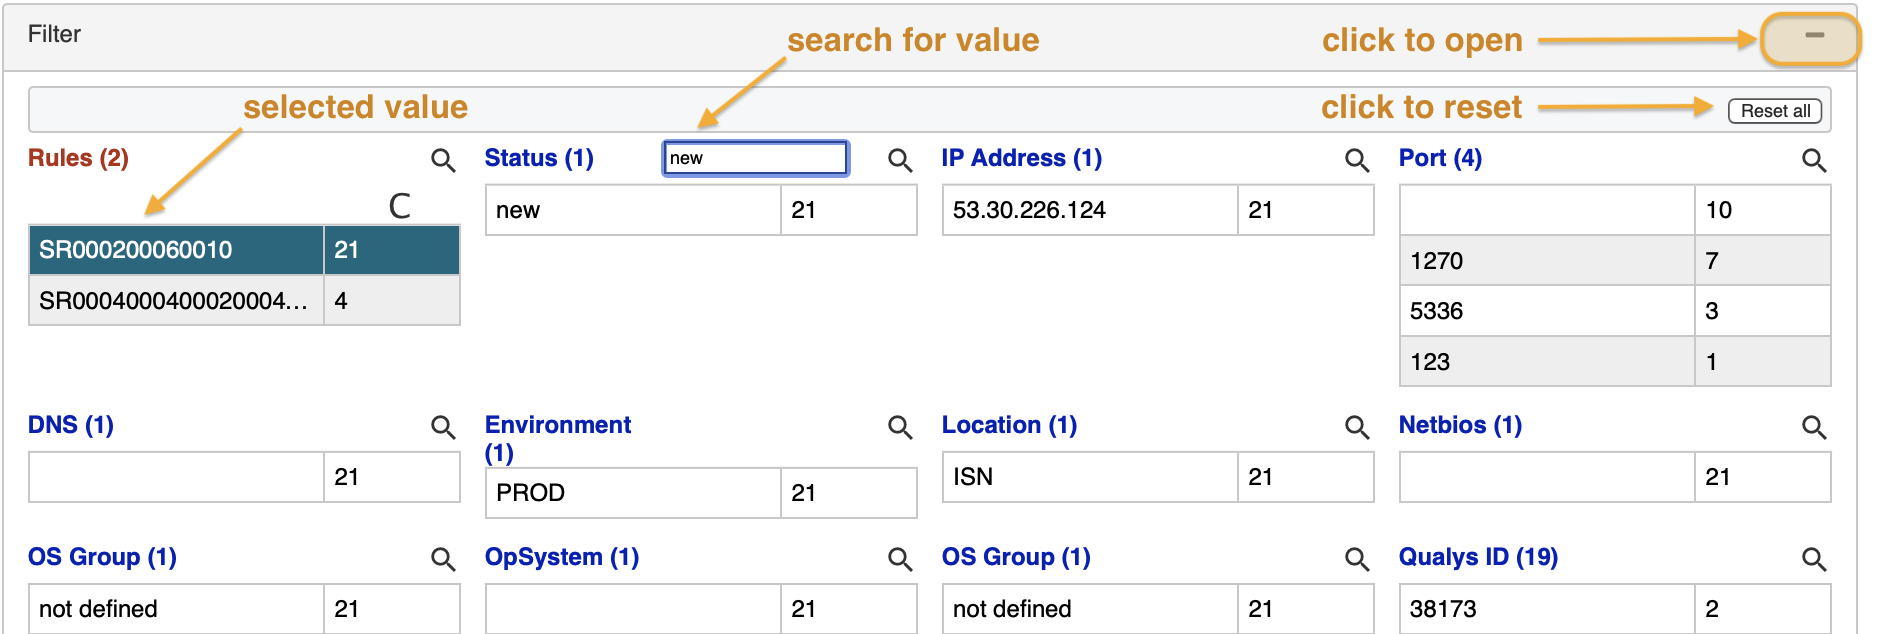This screenshot has height=634, width=1878.
Task: Open search for the OpSystem filter
Action: (900, 559)
